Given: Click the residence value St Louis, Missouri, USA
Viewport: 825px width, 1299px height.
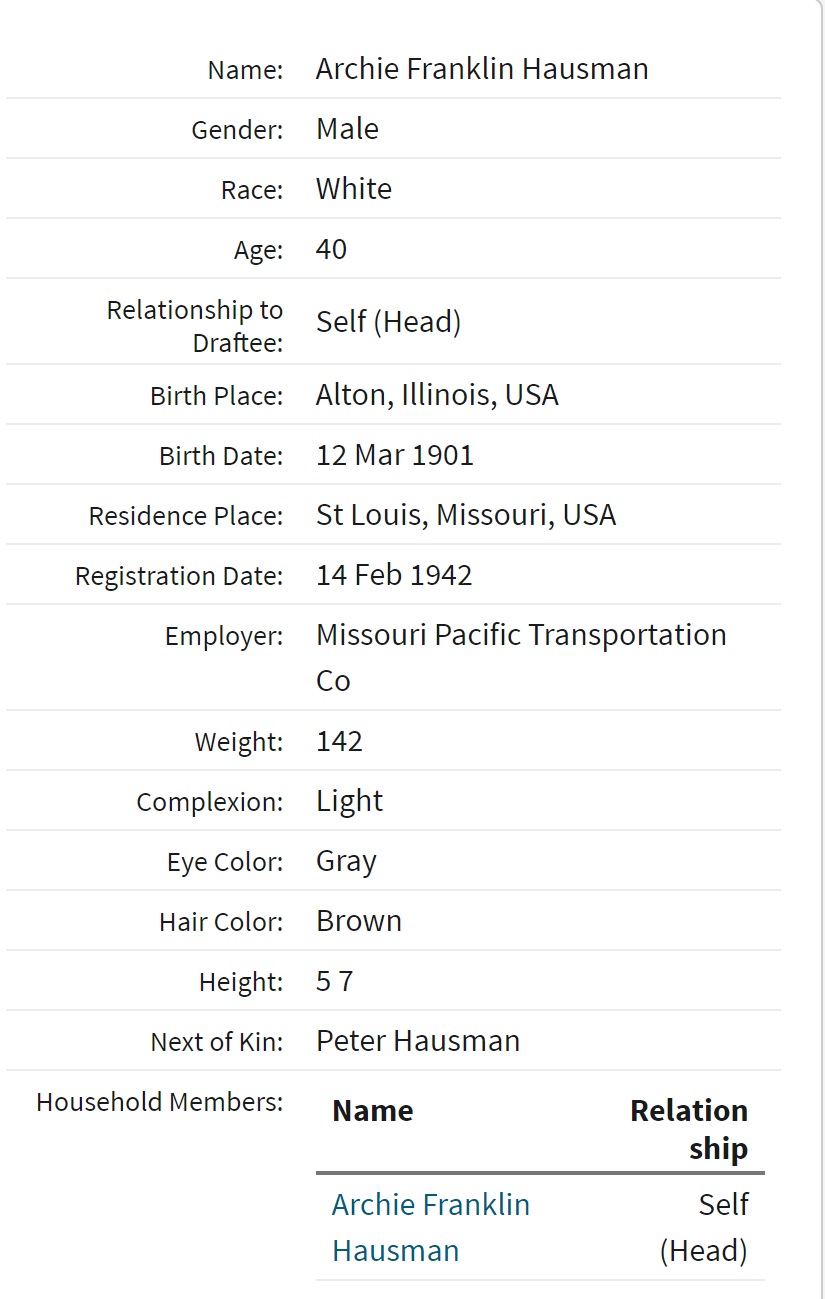Looking at the screenshot, I should [466, 515].
